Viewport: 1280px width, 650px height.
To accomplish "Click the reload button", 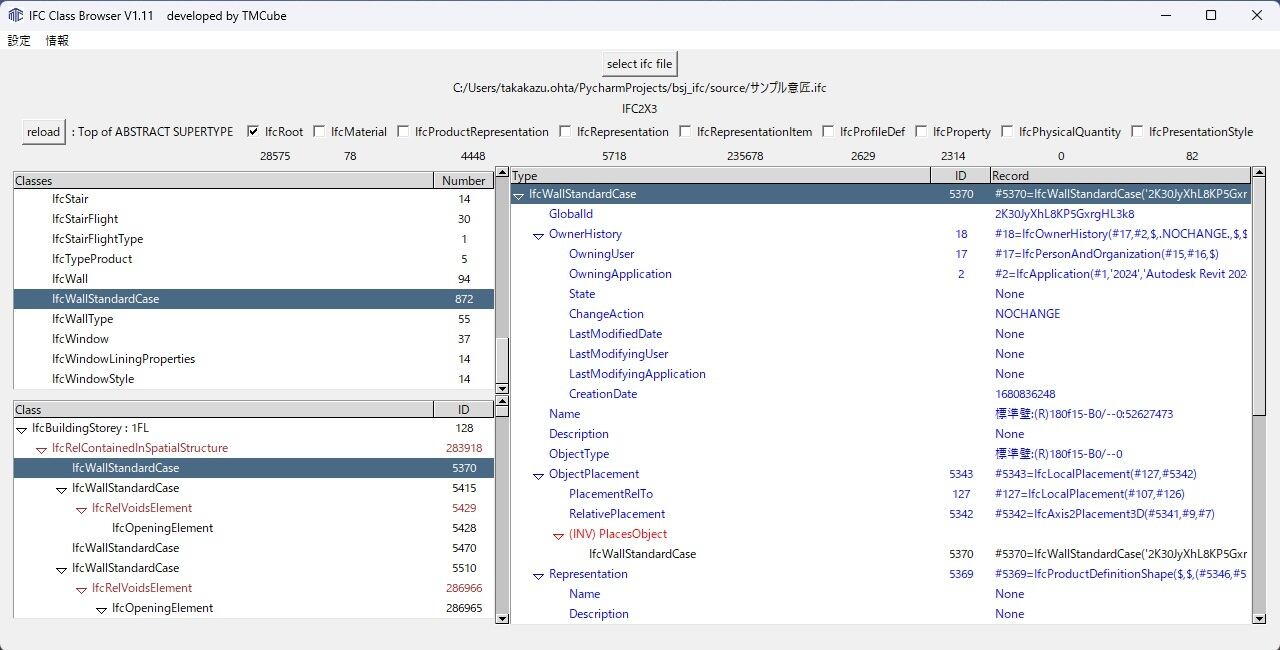I will coord(43,131).
